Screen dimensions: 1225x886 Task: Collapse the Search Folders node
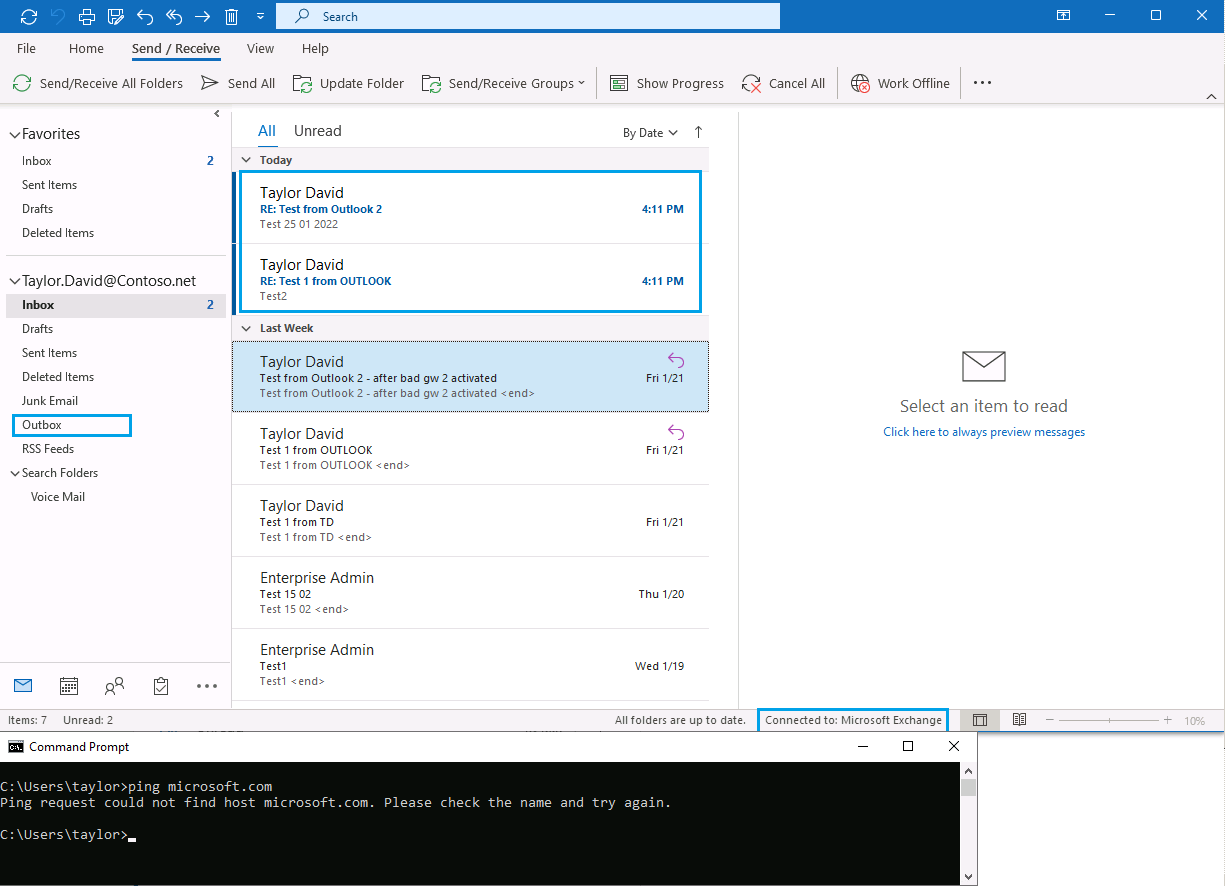(14, 473)
